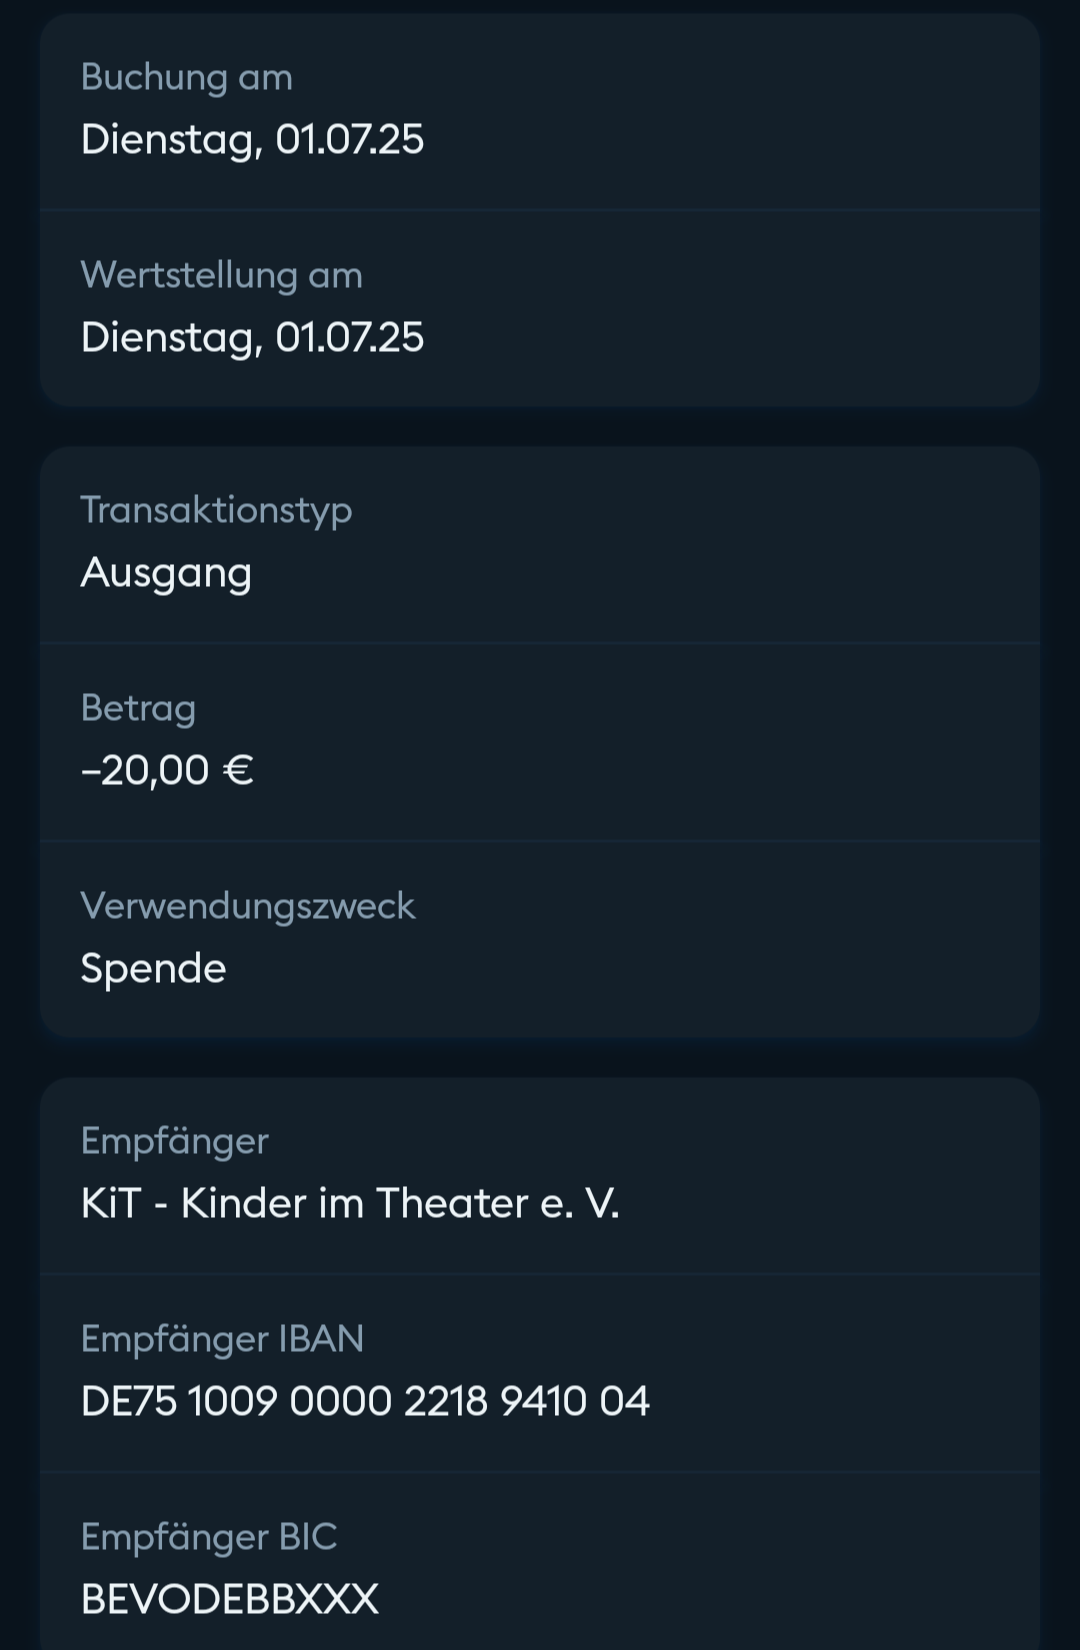The image size is (1080, 1650).
Task: Select "01.07.25" in the Buchung date
Action: [x=350, y=139]
